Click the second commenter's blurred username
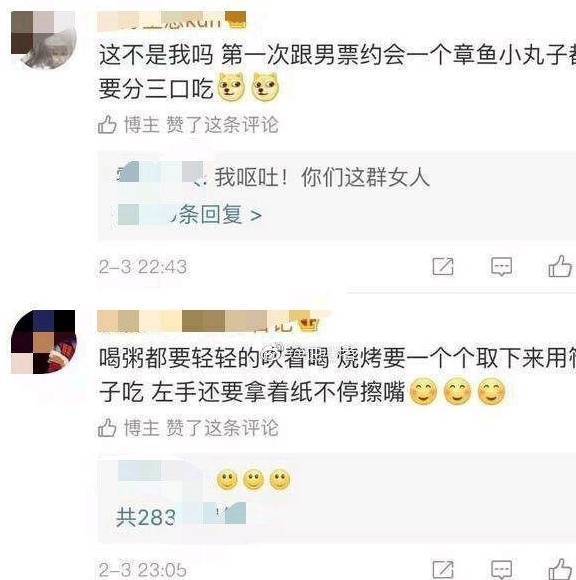 [195, 321]
